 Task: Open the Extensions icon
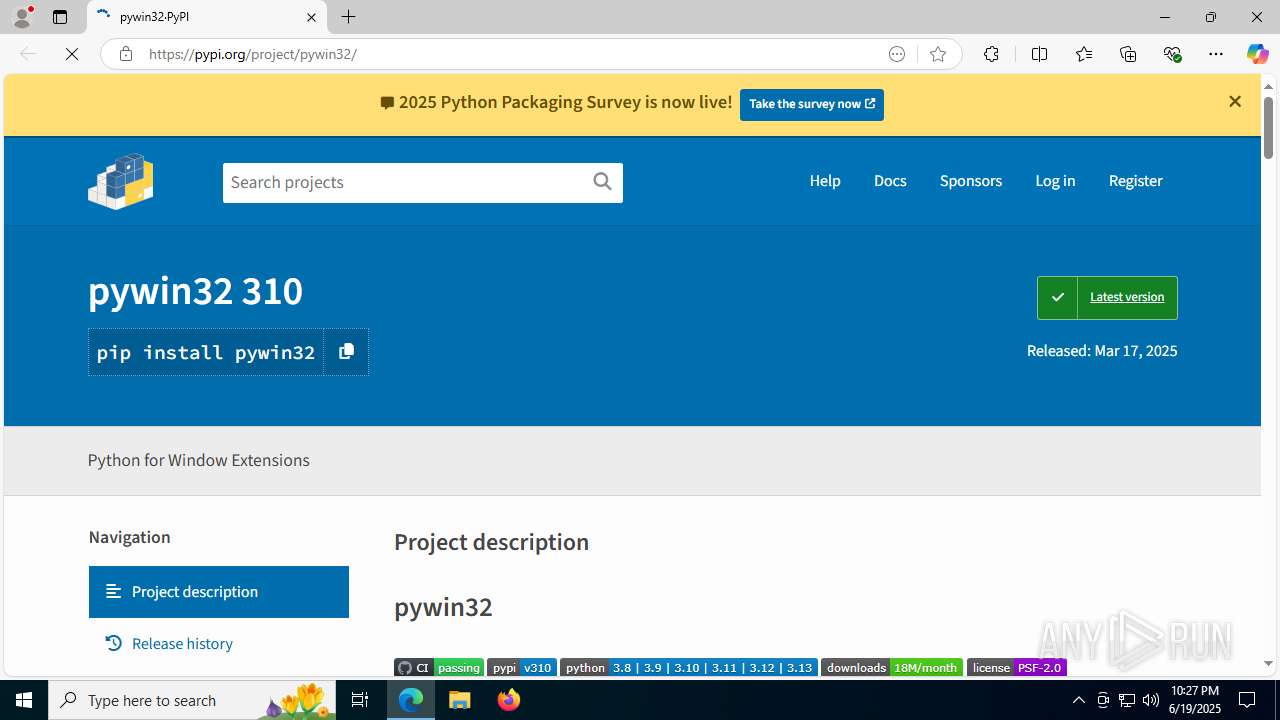pyautogui.click(x=991, y=54)
